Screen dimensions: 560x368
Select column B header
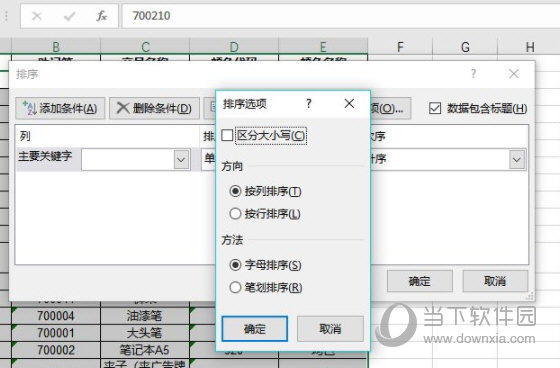pyautogui.click(x=56, y=46)
